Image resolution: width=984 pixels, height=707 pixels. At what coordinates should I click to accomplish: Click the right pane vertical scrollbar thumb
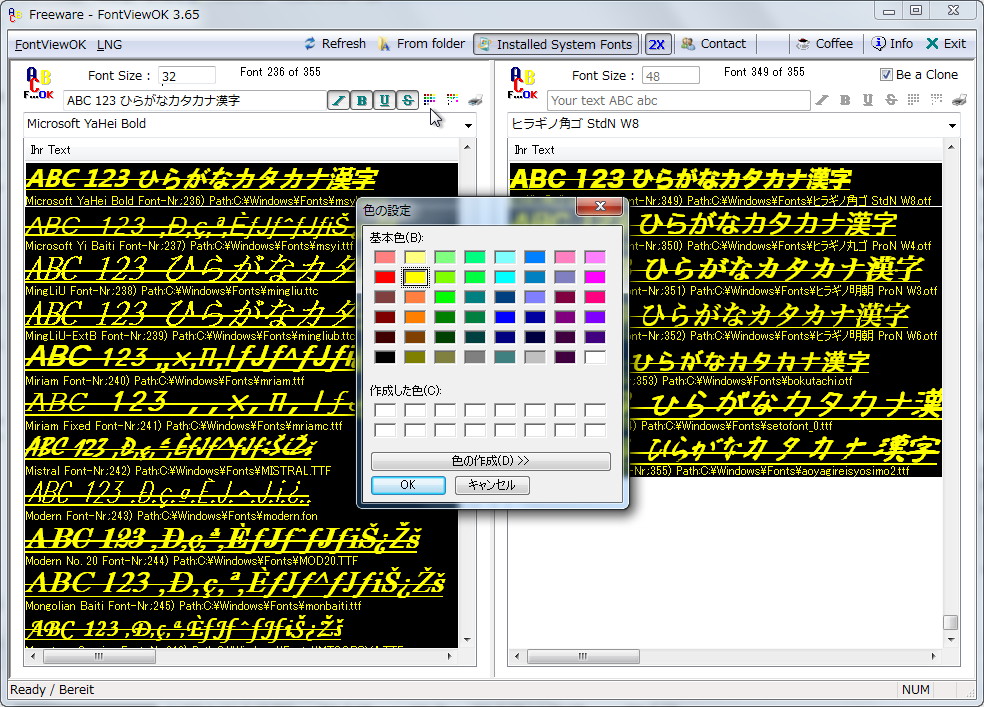(x=951, y=622)
